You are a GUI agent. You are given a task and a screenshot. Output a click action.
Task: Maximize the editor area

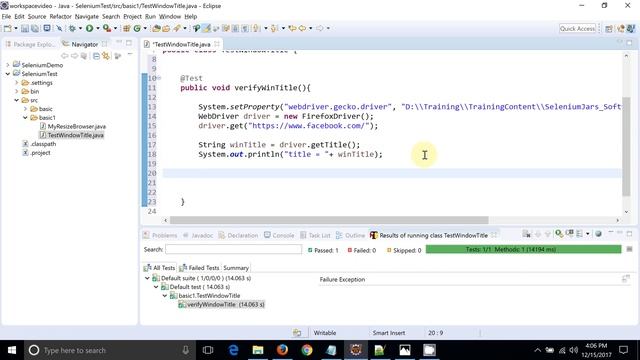coord(629,42)
